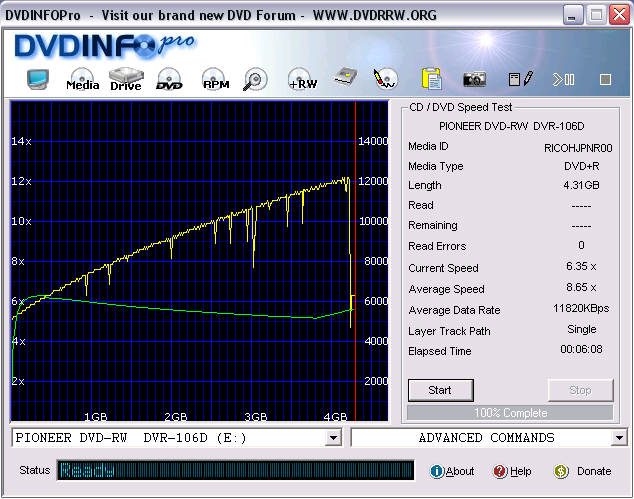Click the stop square icon
This screenshot has width=634, height=499.
pyautogui.click(x=605, y=80)
